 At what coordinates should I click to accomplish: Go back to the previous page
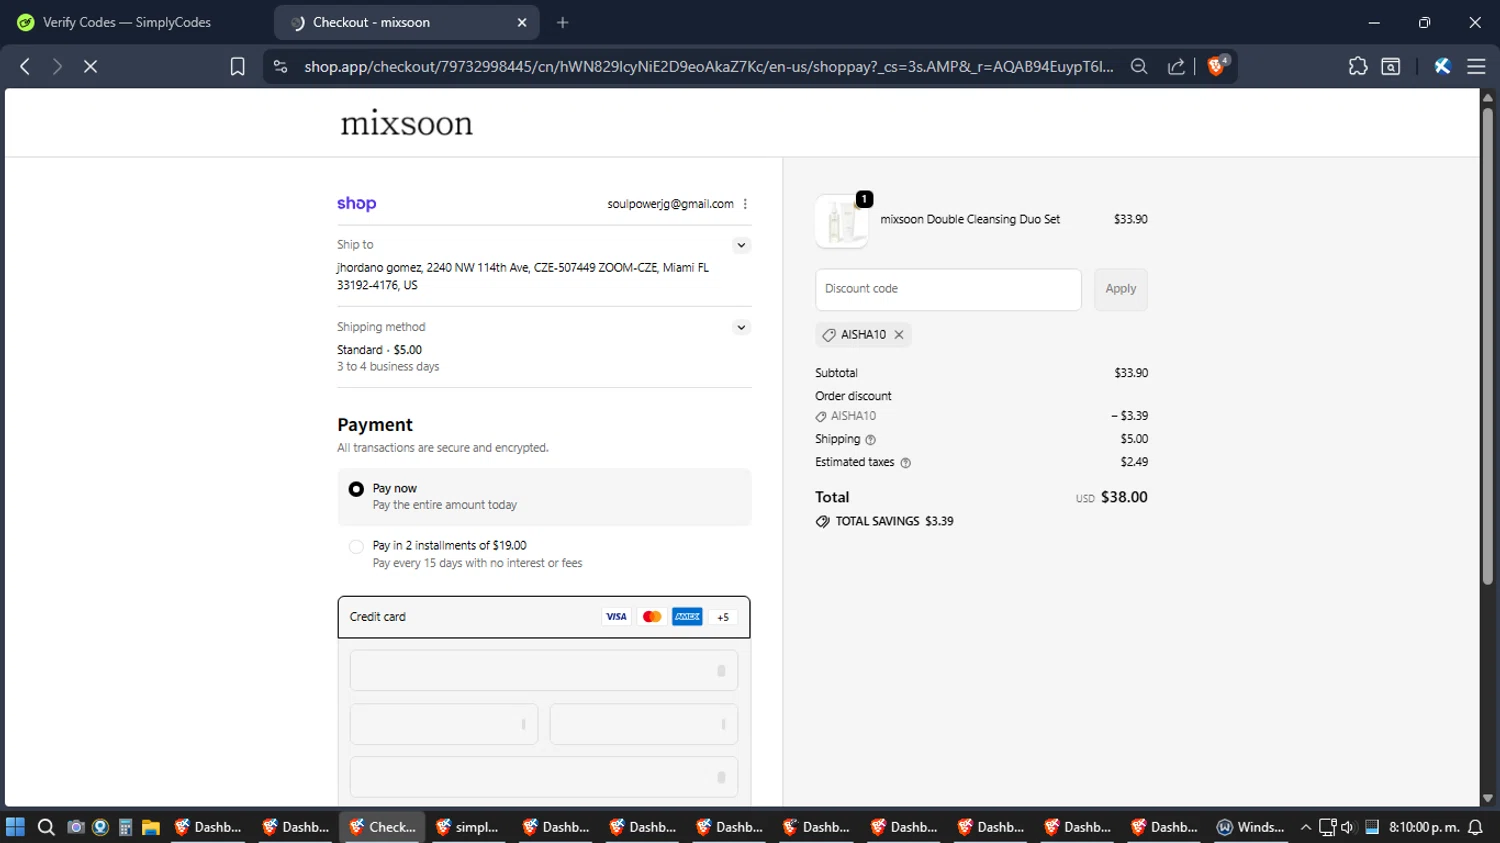pos(25,66)
